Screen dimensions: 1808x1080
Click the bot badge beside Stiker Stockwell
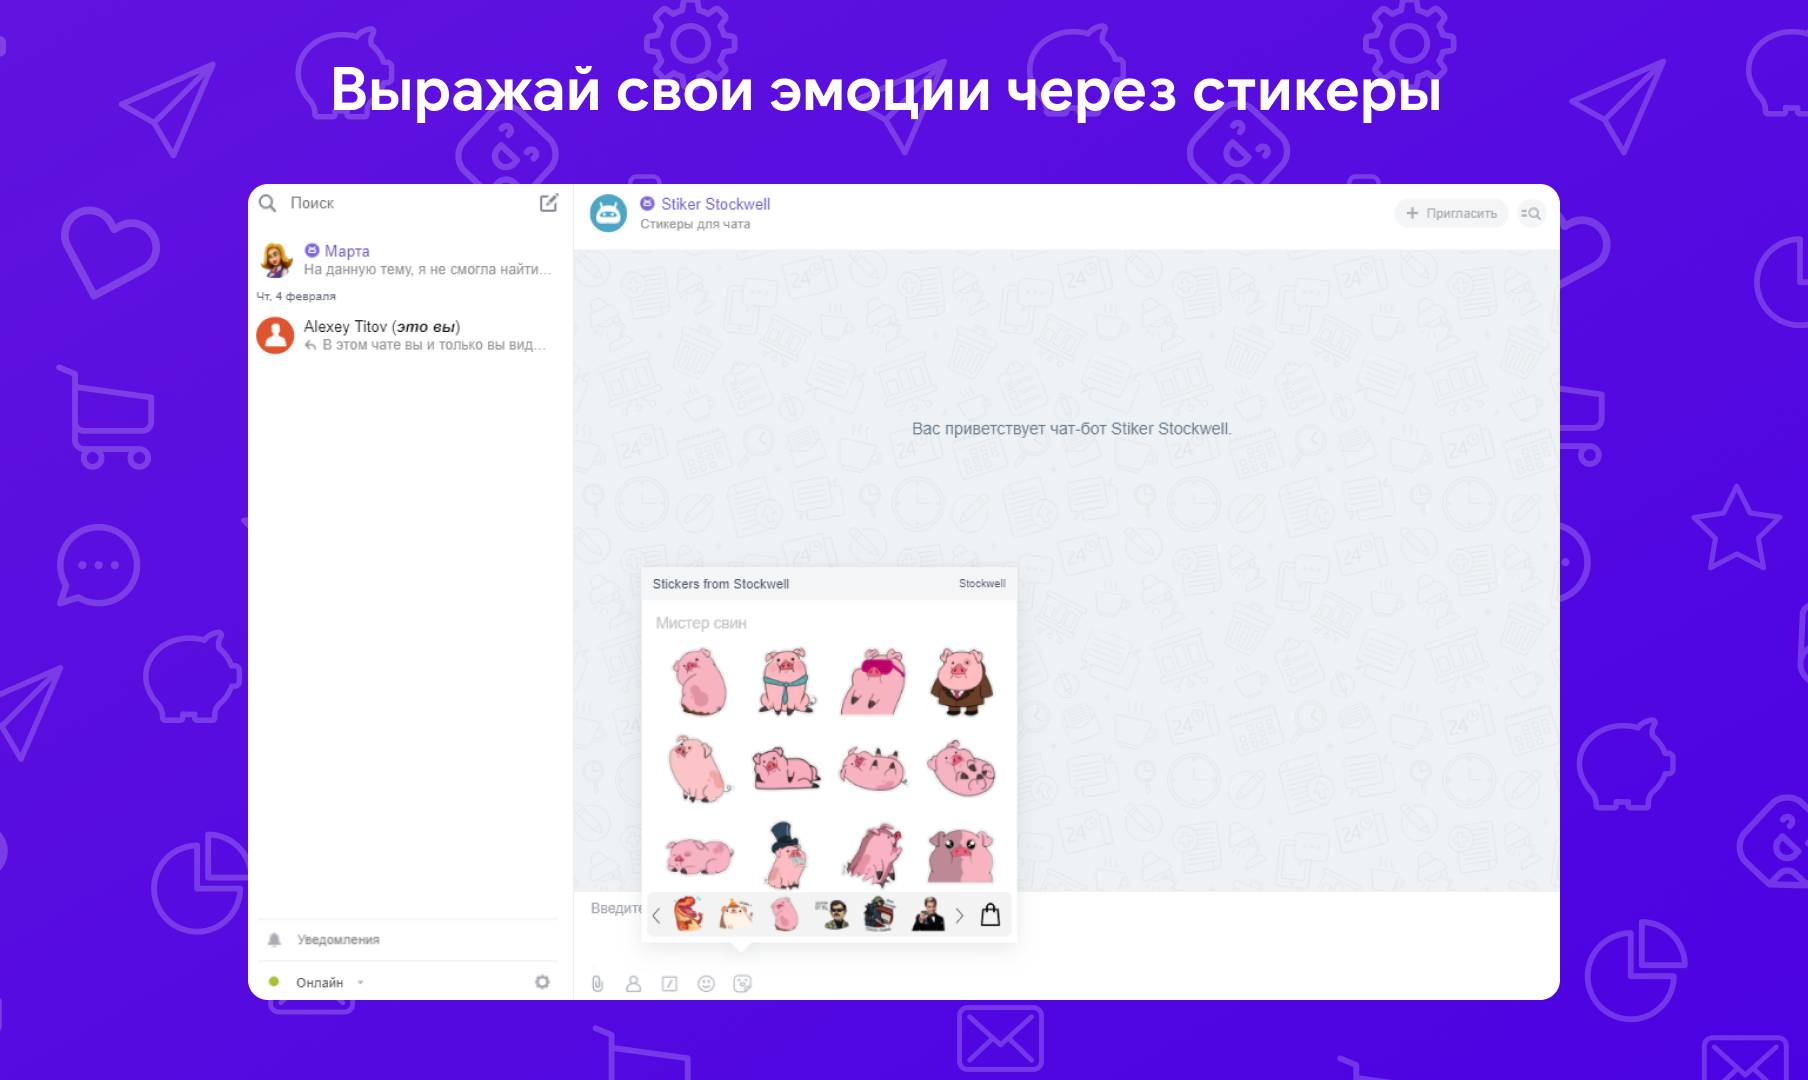click(647, 204)
